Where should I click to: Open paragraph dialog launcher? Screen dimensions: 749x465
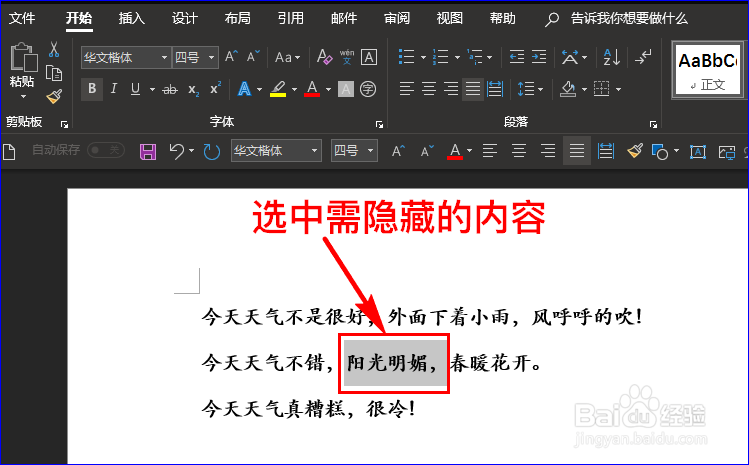653,125
